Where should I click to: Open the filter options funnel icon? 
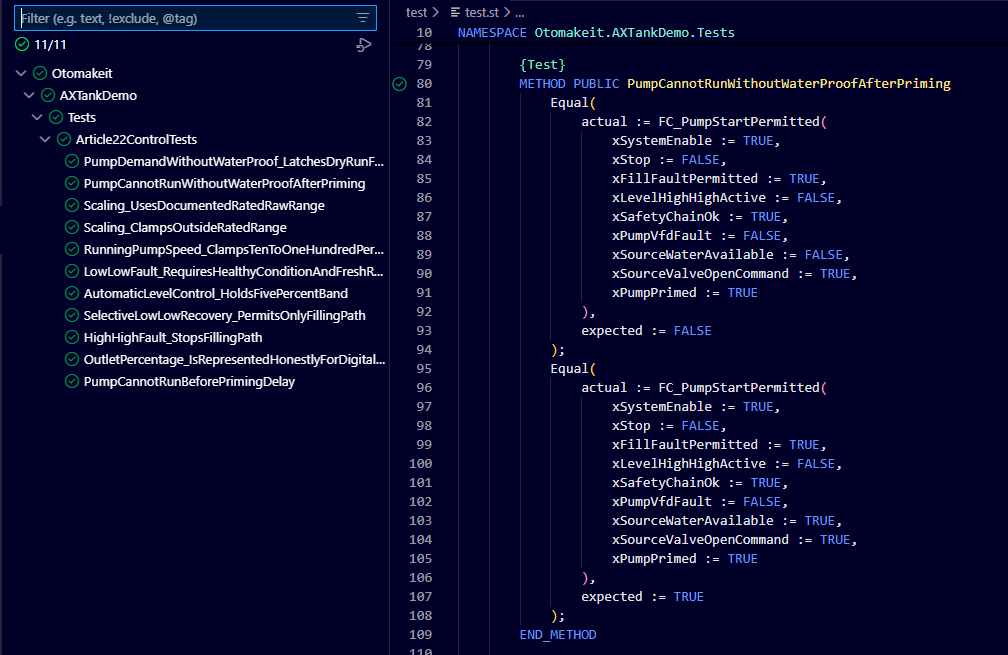click(363, 18)
